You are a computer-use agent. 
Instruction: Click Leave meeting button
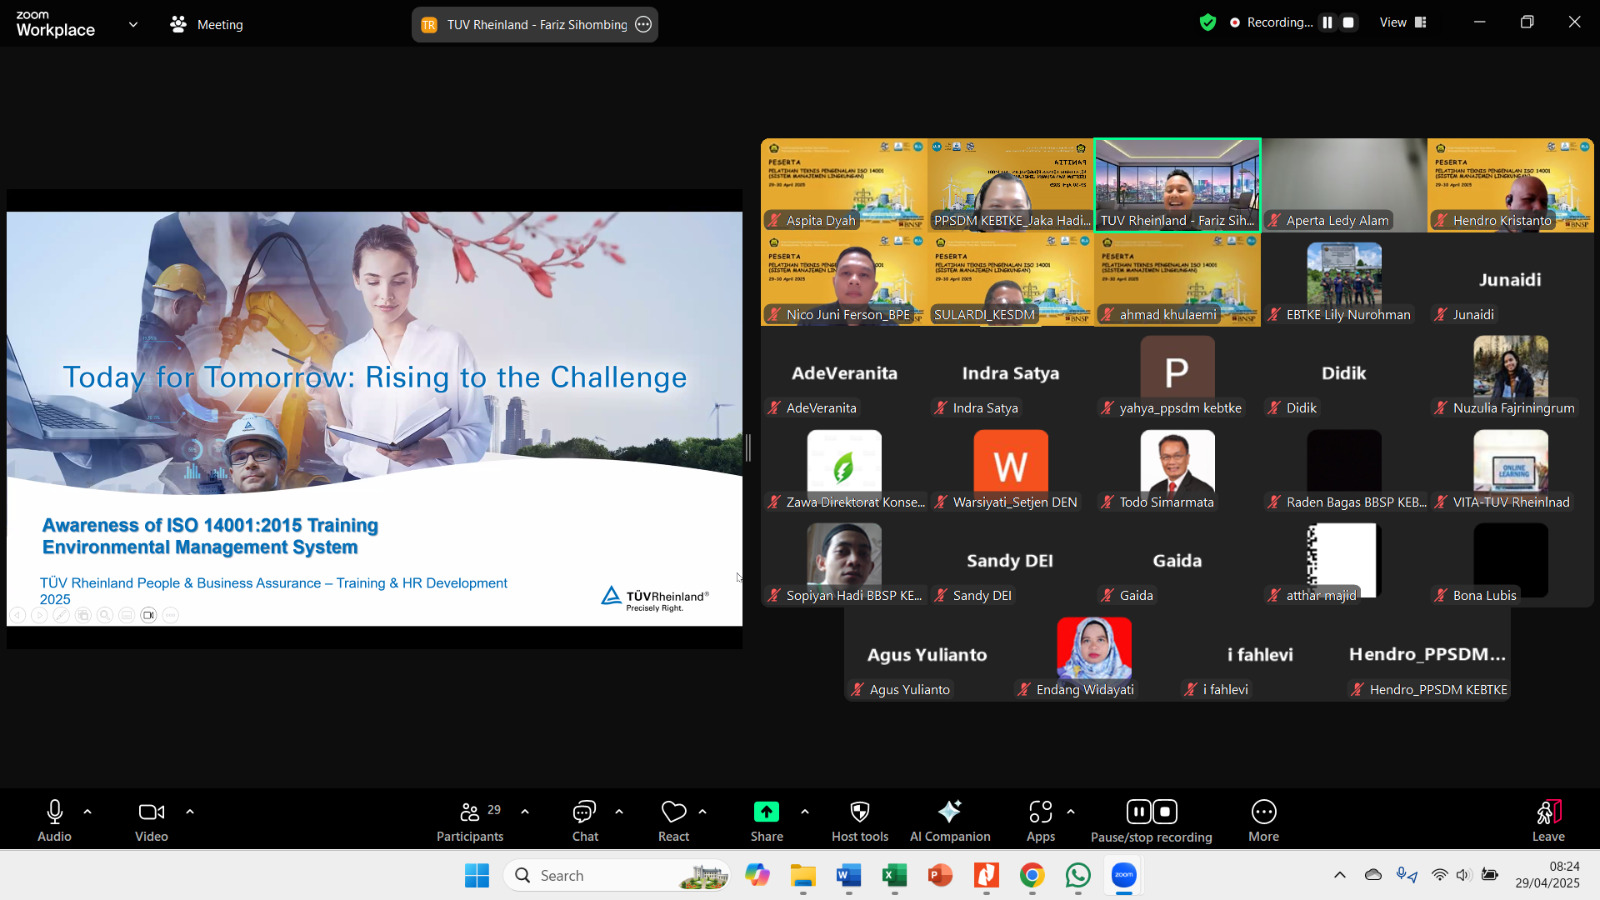click(x=1547, y=821)
